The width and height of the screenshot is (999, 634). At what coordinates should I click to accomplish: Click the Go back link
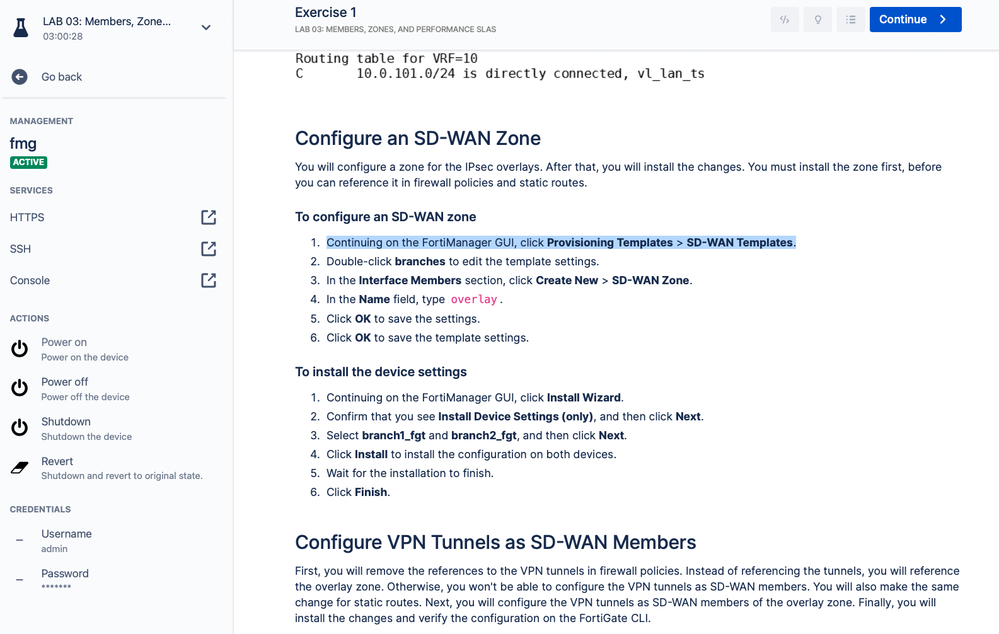[61, 77]
